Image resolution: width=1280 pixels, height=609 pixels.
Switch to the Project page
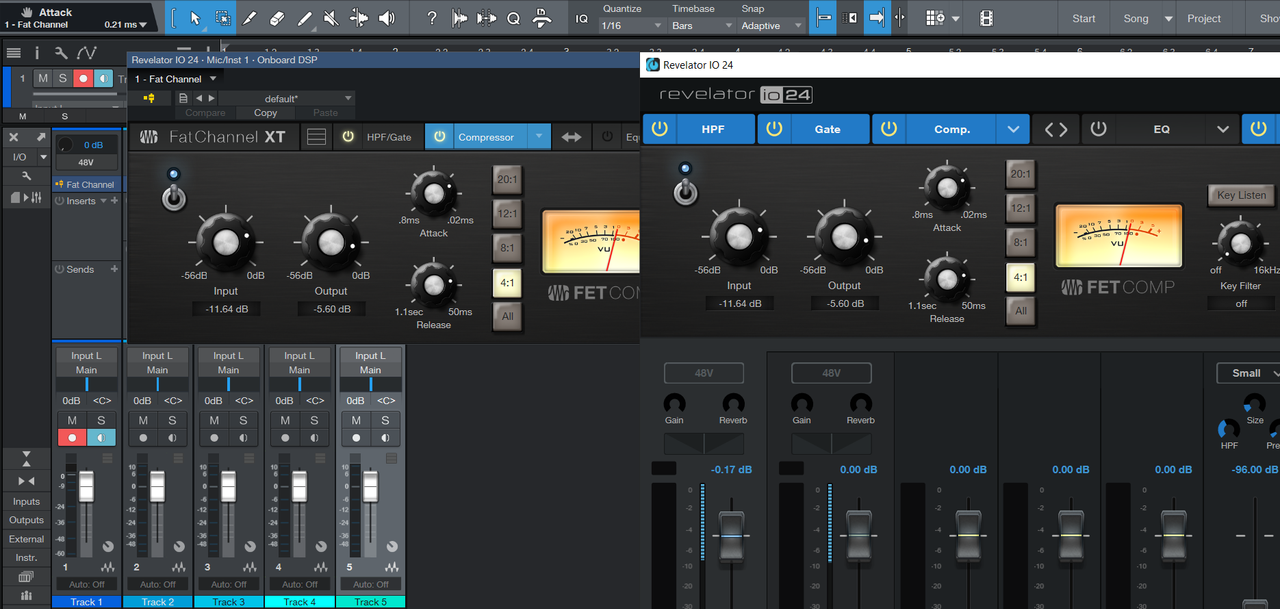click(1204, 18)
